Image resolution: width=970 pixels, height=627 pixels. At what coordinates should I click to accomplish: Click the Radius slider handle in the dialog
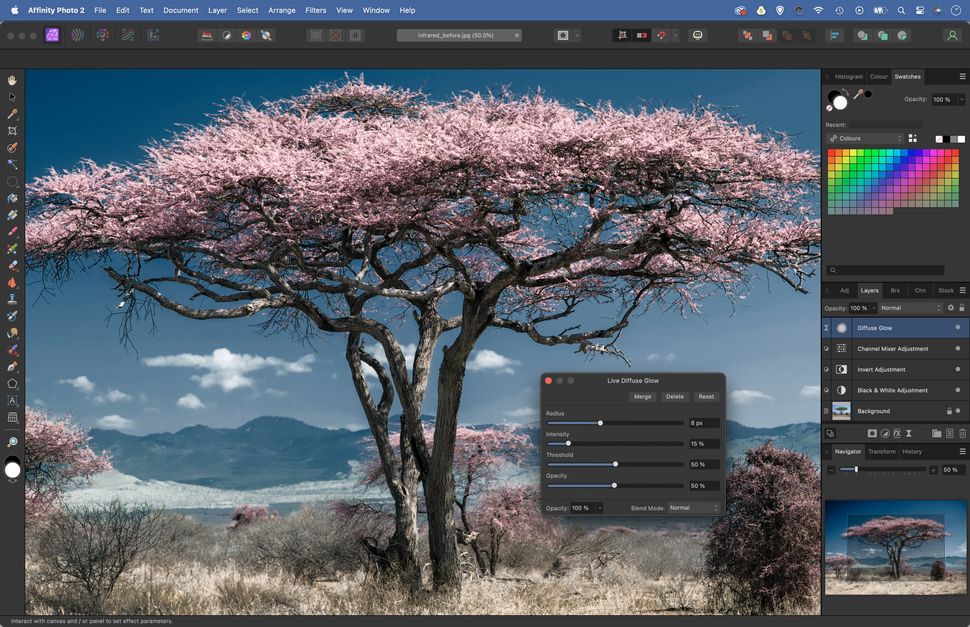tap(600, 423)
